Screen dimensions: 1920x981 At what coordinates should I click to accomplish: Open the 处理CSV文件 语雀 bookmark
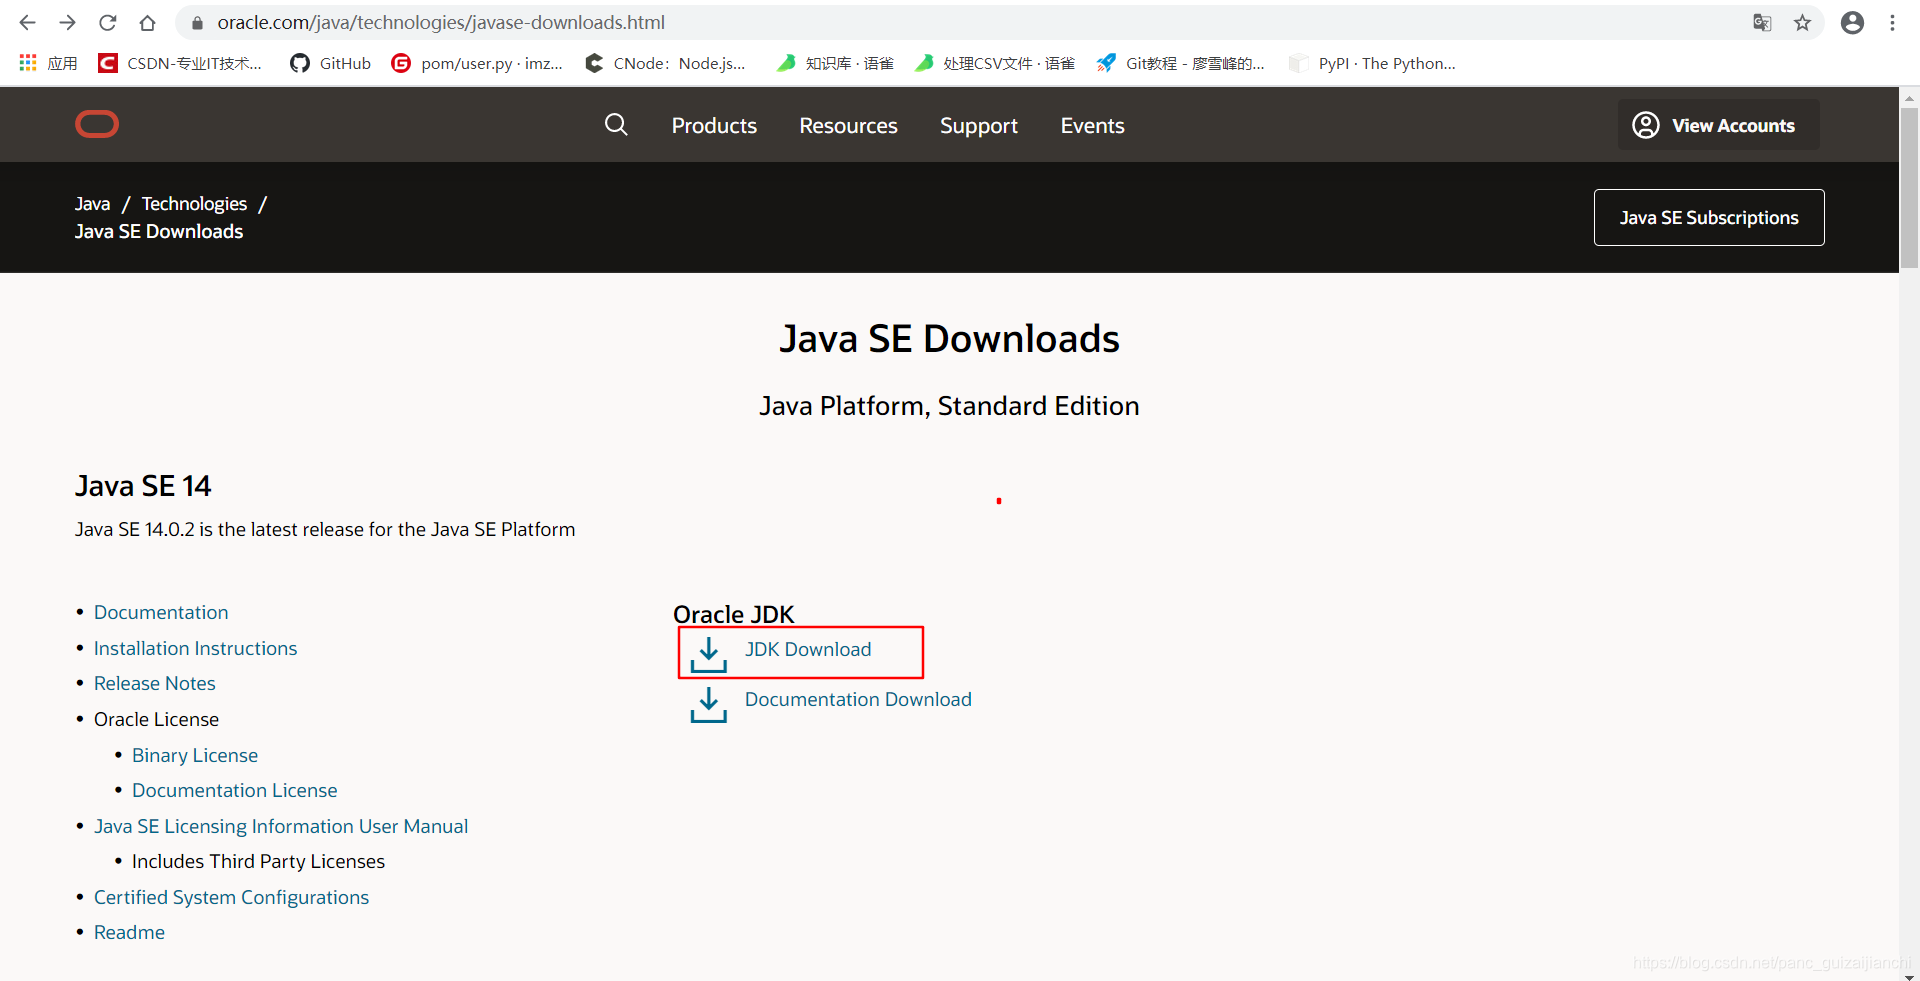click(995, 63)
